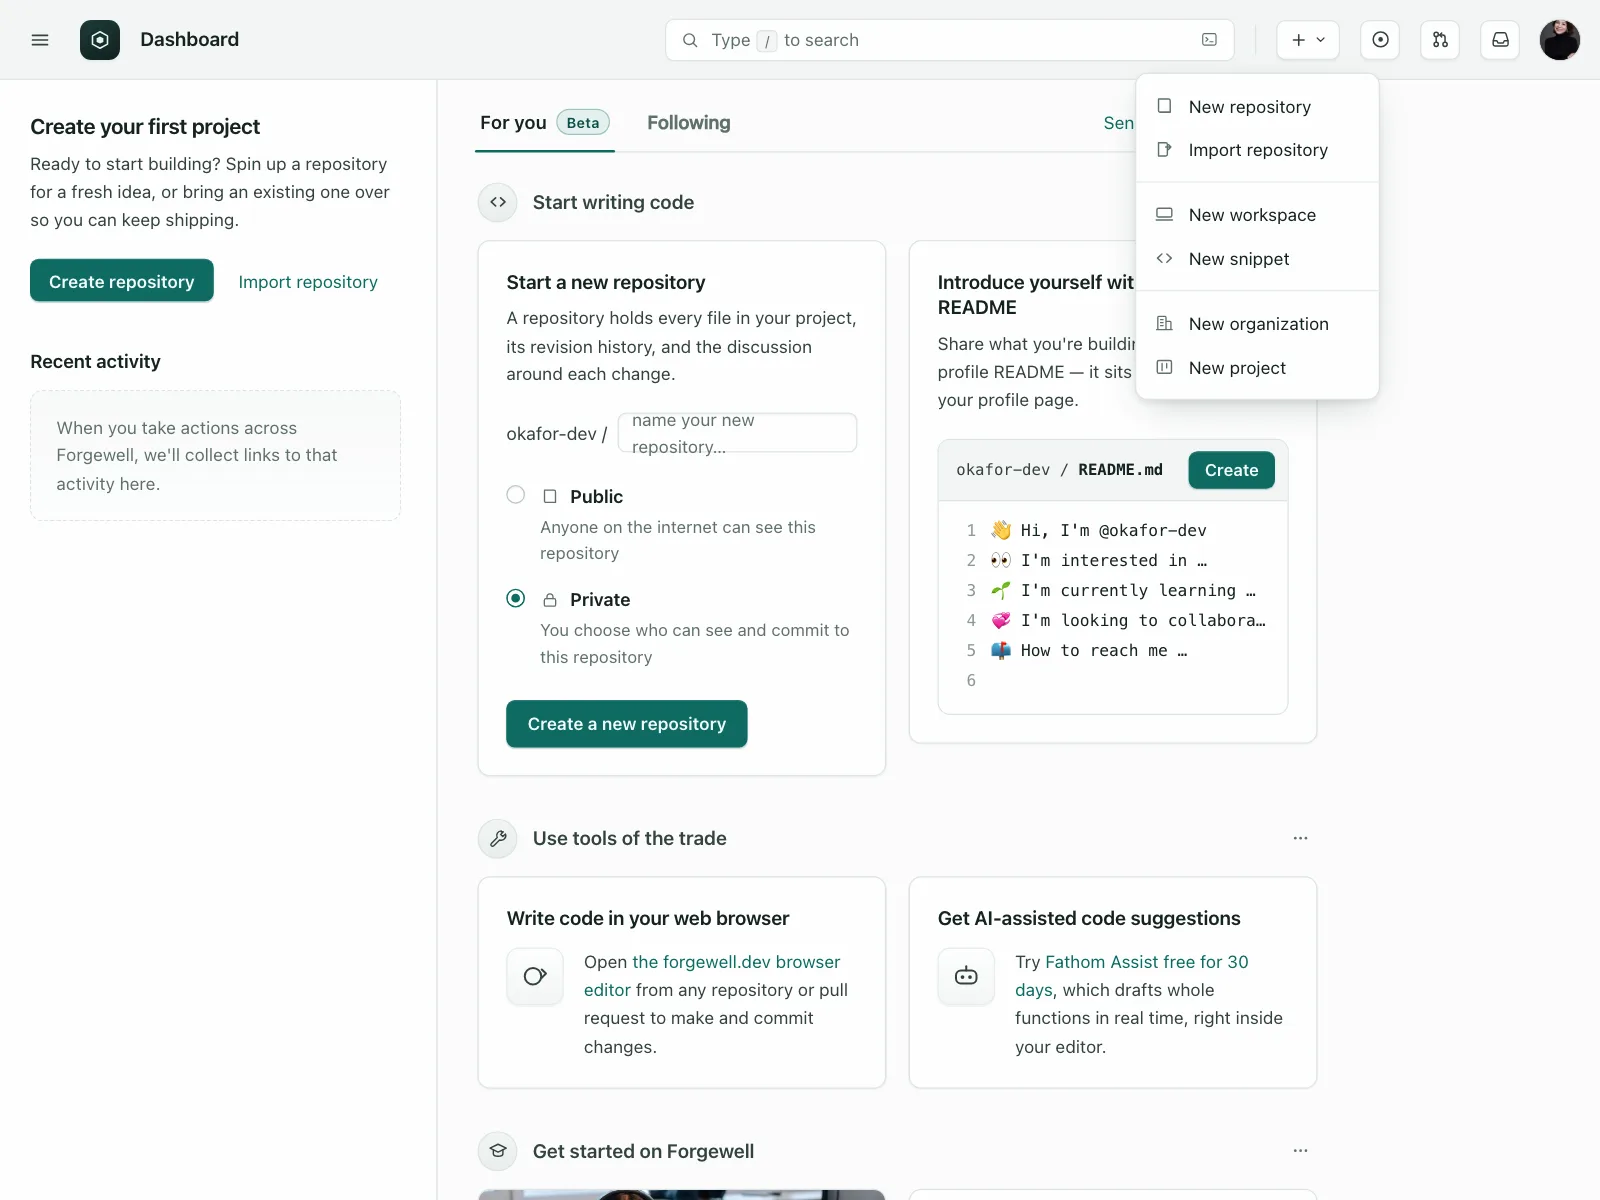This screenshot has width=1600, height=1200.
Task: Click Create button for README.md
Action: pyautogui.click(x=1231, y=470)
